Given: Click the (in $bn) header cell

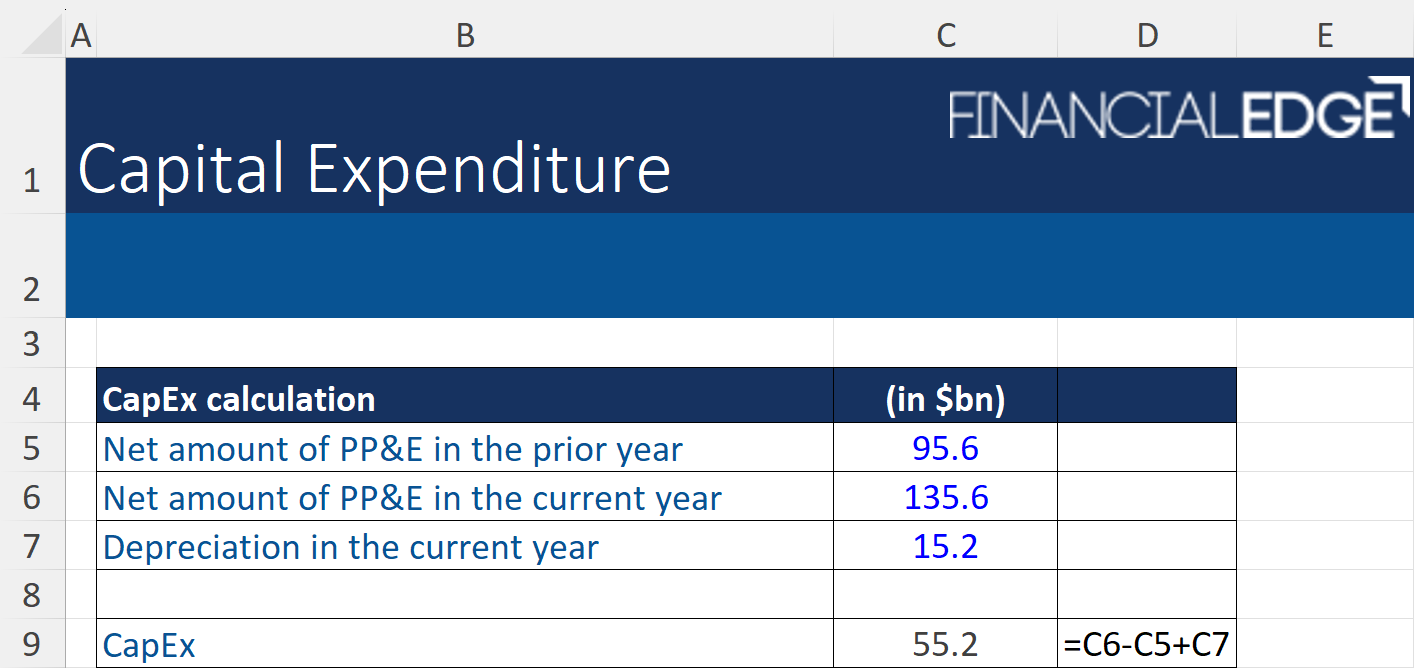Looking at the screenshot, I should [945, 400].
